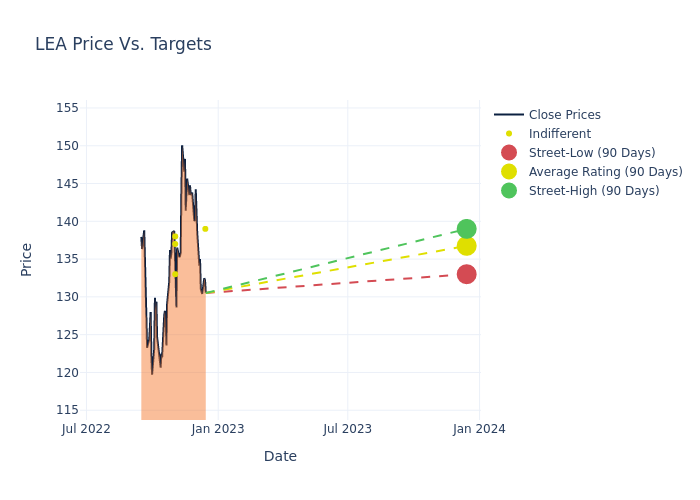Screen dimensions: 700x500
Task: Click the Jul 2022 x-axis tick label
Action: pos(86,429)
